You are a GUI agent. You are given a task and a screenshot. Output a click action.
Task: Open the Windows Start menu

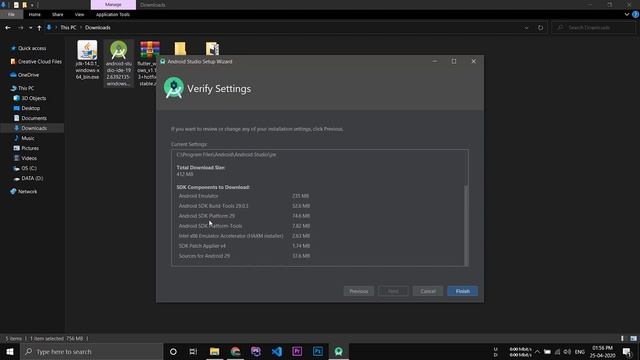(10, 351)
